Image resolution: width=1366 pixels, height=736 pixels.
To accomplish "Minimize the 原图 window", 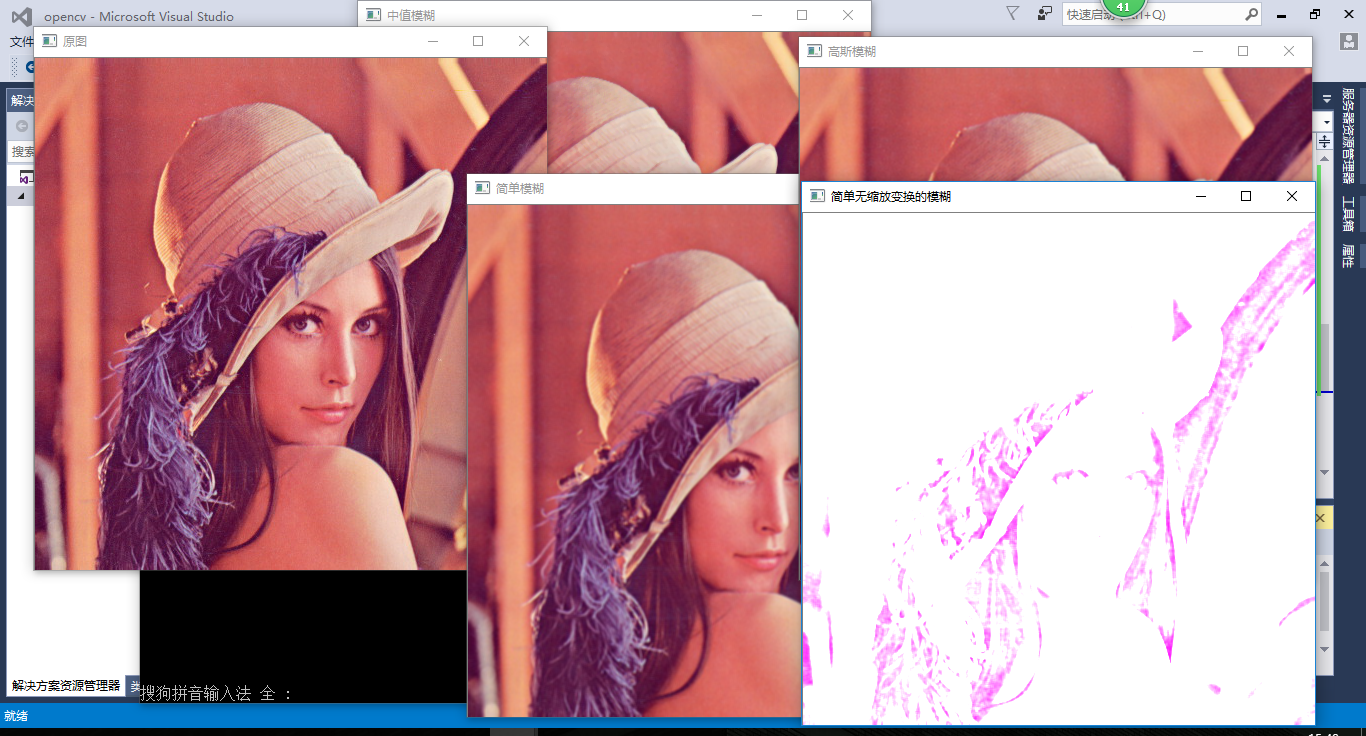I will tap(433, 41).
